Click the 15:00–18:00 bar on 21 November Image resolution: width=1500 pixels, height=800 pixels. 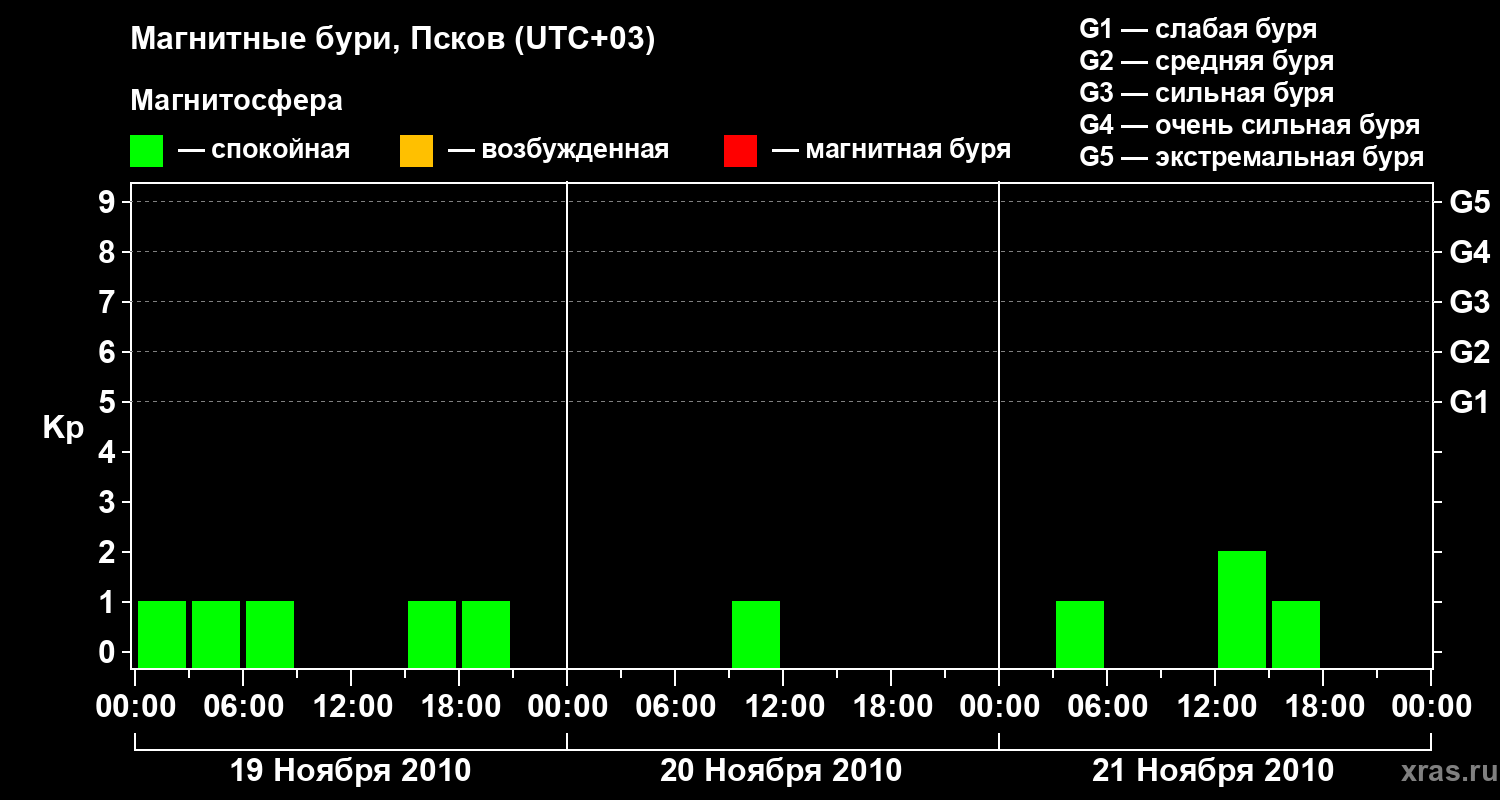pos(1296,634)
